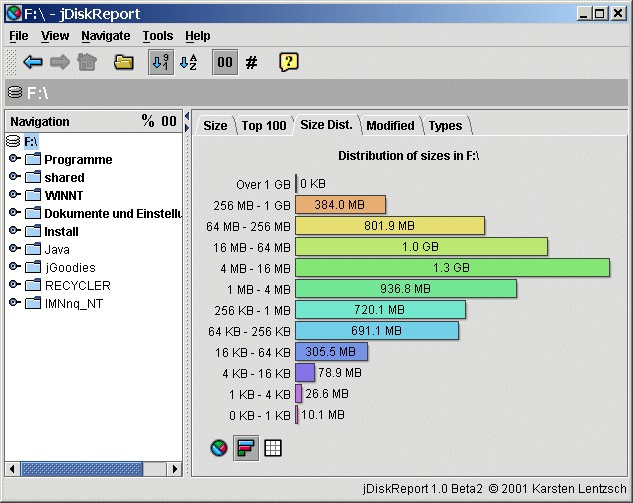The height and width of the screenshot is (503, 633).
Task: Toggle sort by size button
Action: 161,63
